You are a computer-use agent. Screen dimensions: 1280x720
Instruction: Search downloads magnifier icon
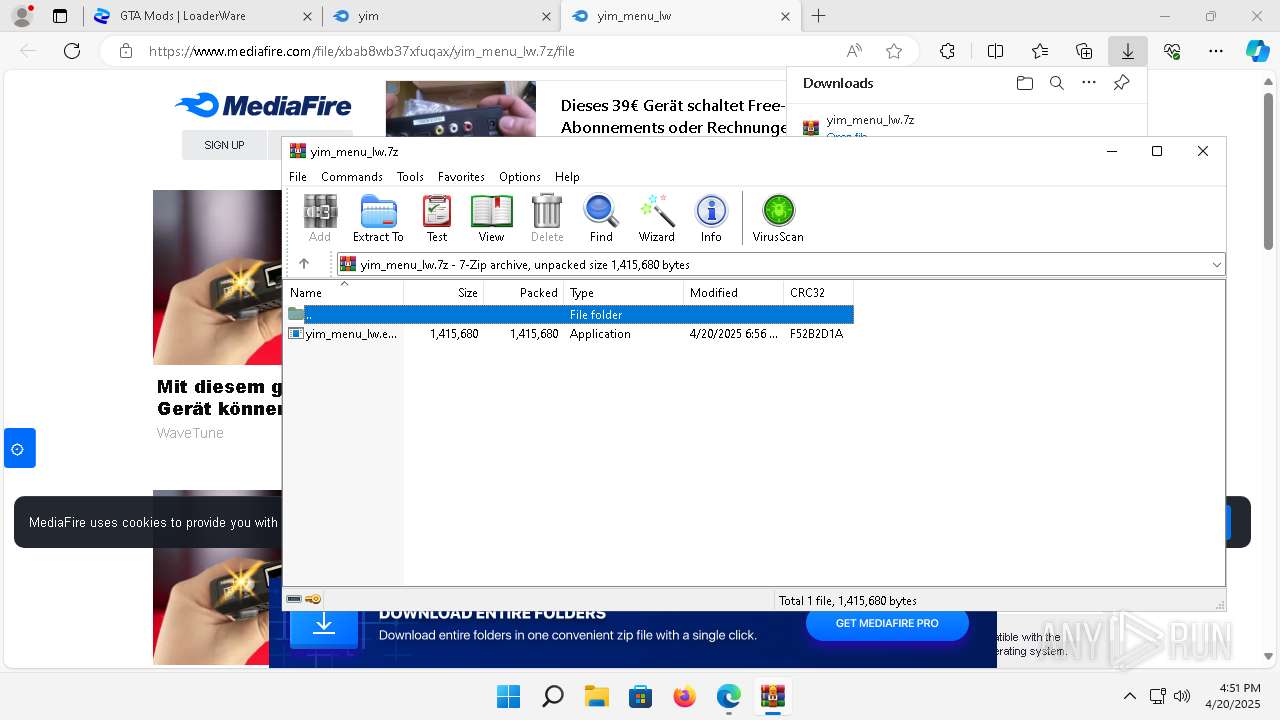pos(1056,83)
